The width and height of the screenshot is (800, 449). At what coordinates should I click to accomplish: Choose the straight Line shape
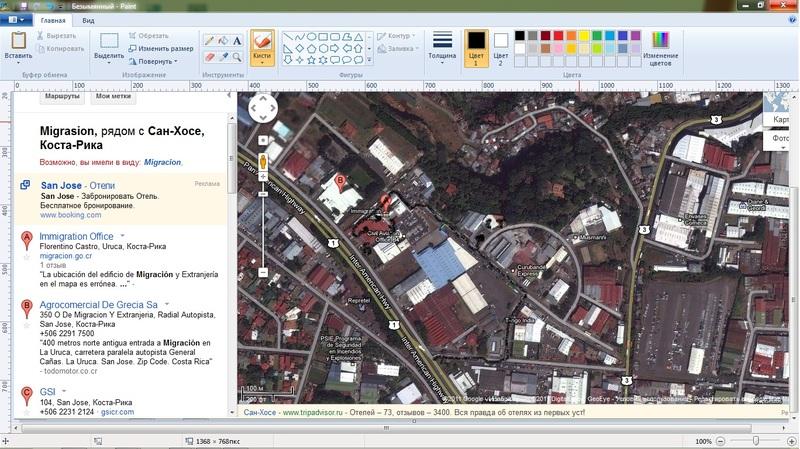(x=288, y=37)
